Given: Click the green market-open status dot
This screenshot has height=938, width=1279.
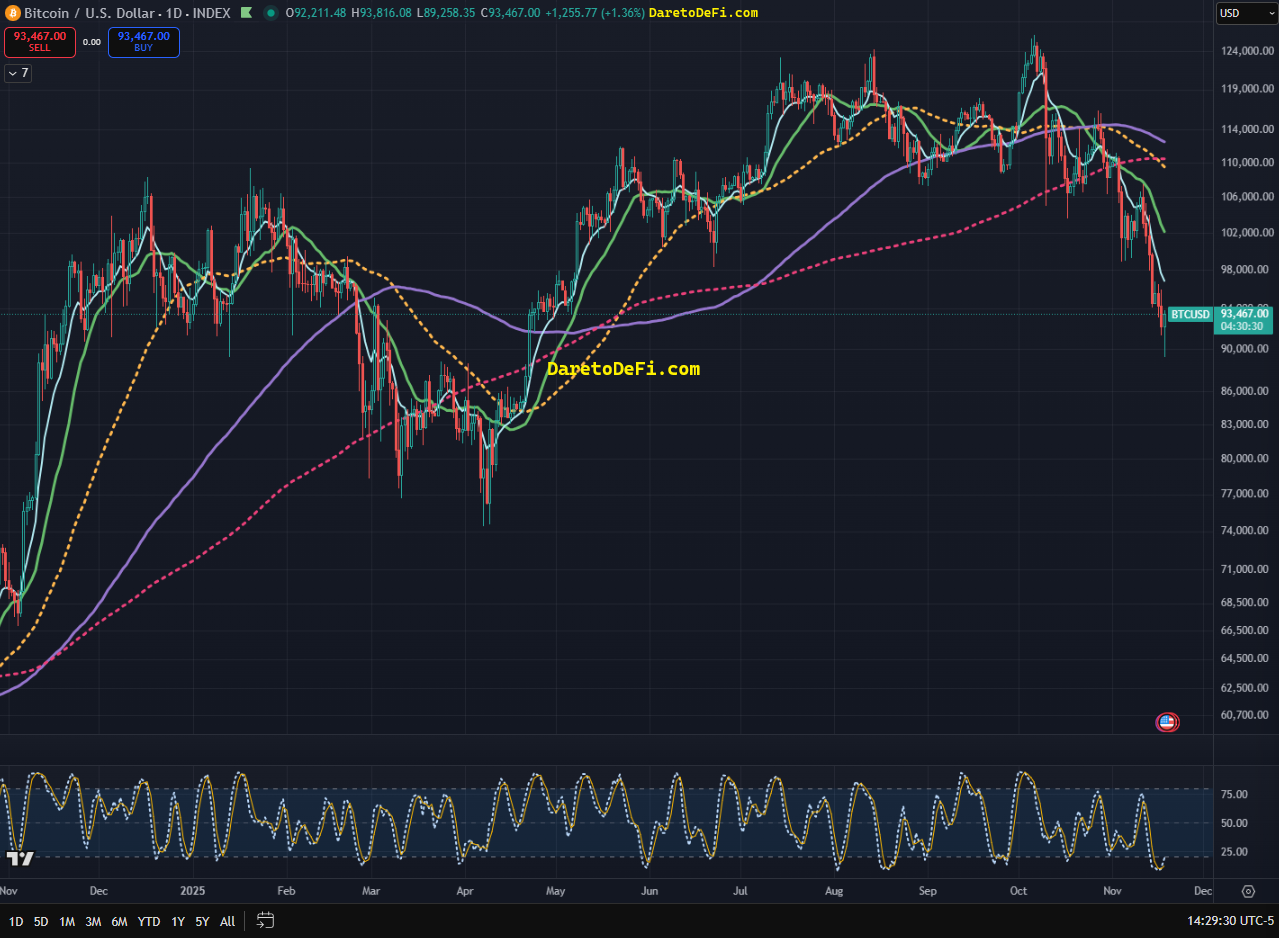Looking at the screenshot, I should click(x=271, y=13).
